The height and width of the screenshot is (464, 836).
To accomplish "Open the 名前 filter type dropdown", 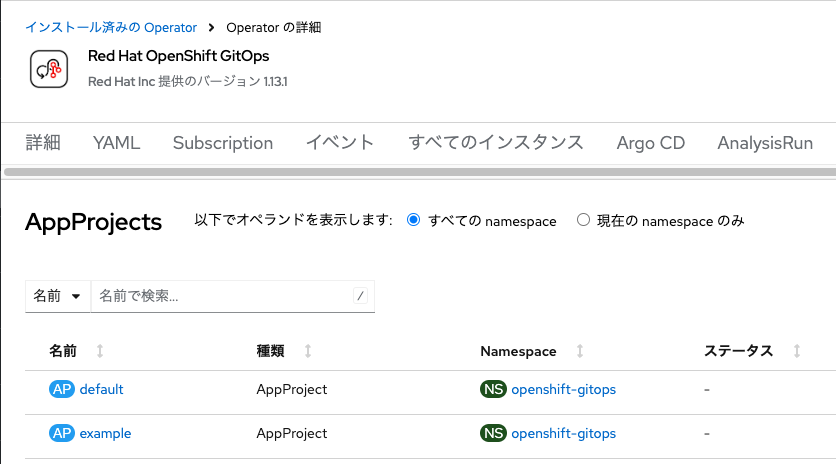I will click(58, 296).
